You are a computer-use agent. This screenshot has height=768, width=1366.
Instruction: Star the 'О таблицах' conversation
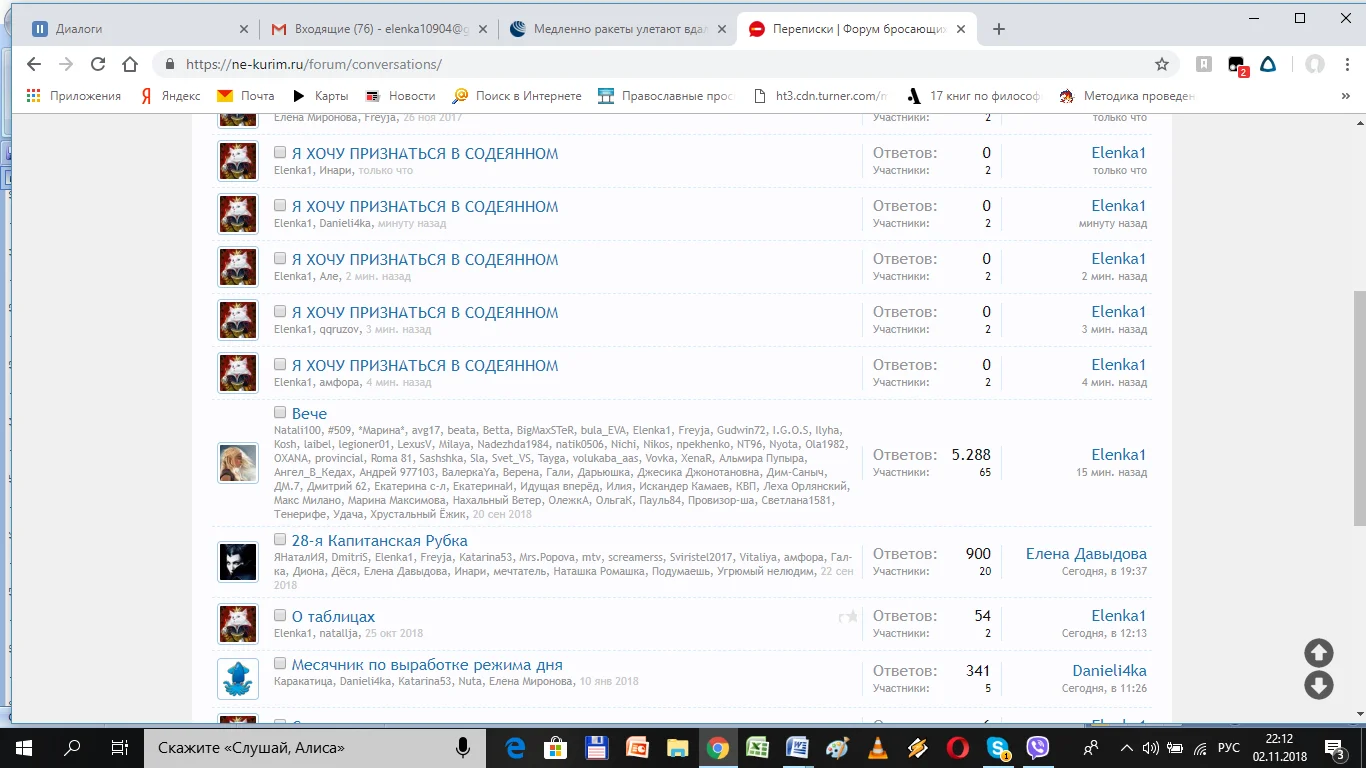point(852,617)
